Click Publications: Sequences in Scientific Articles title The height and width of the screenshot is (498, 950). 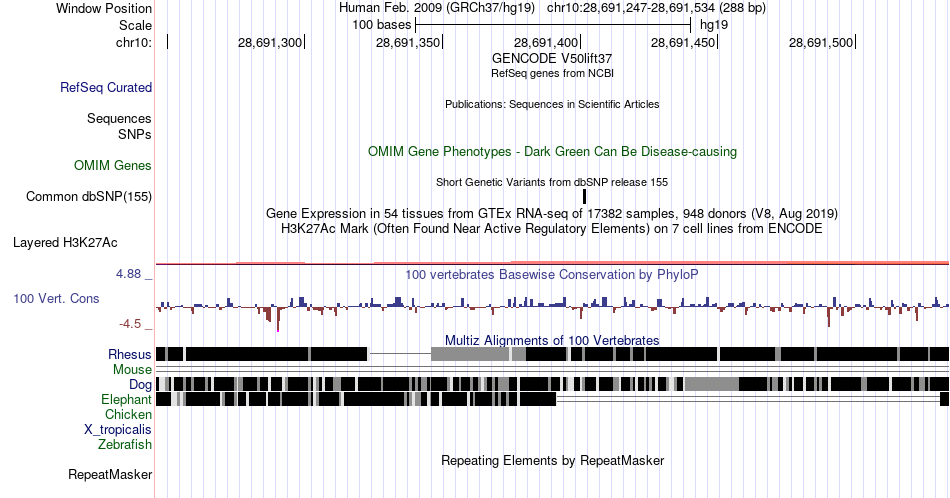pyautogui.click(x=552, y=104)
